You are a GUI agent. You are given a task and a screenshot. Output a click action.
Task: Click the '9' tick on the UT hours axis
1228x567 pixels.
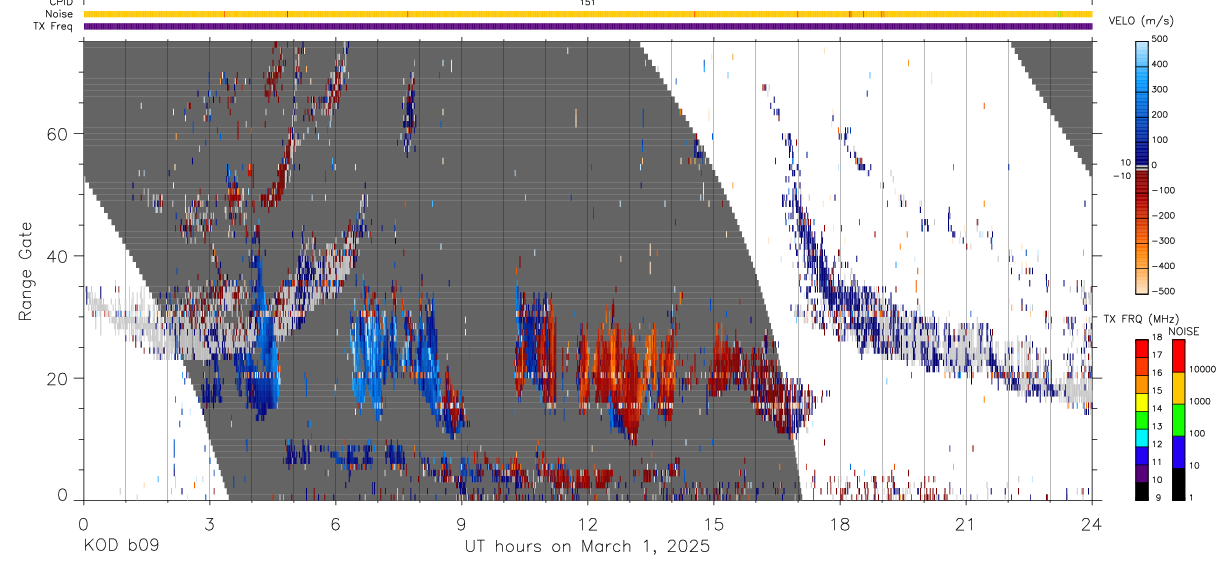(x=461, y=523)
